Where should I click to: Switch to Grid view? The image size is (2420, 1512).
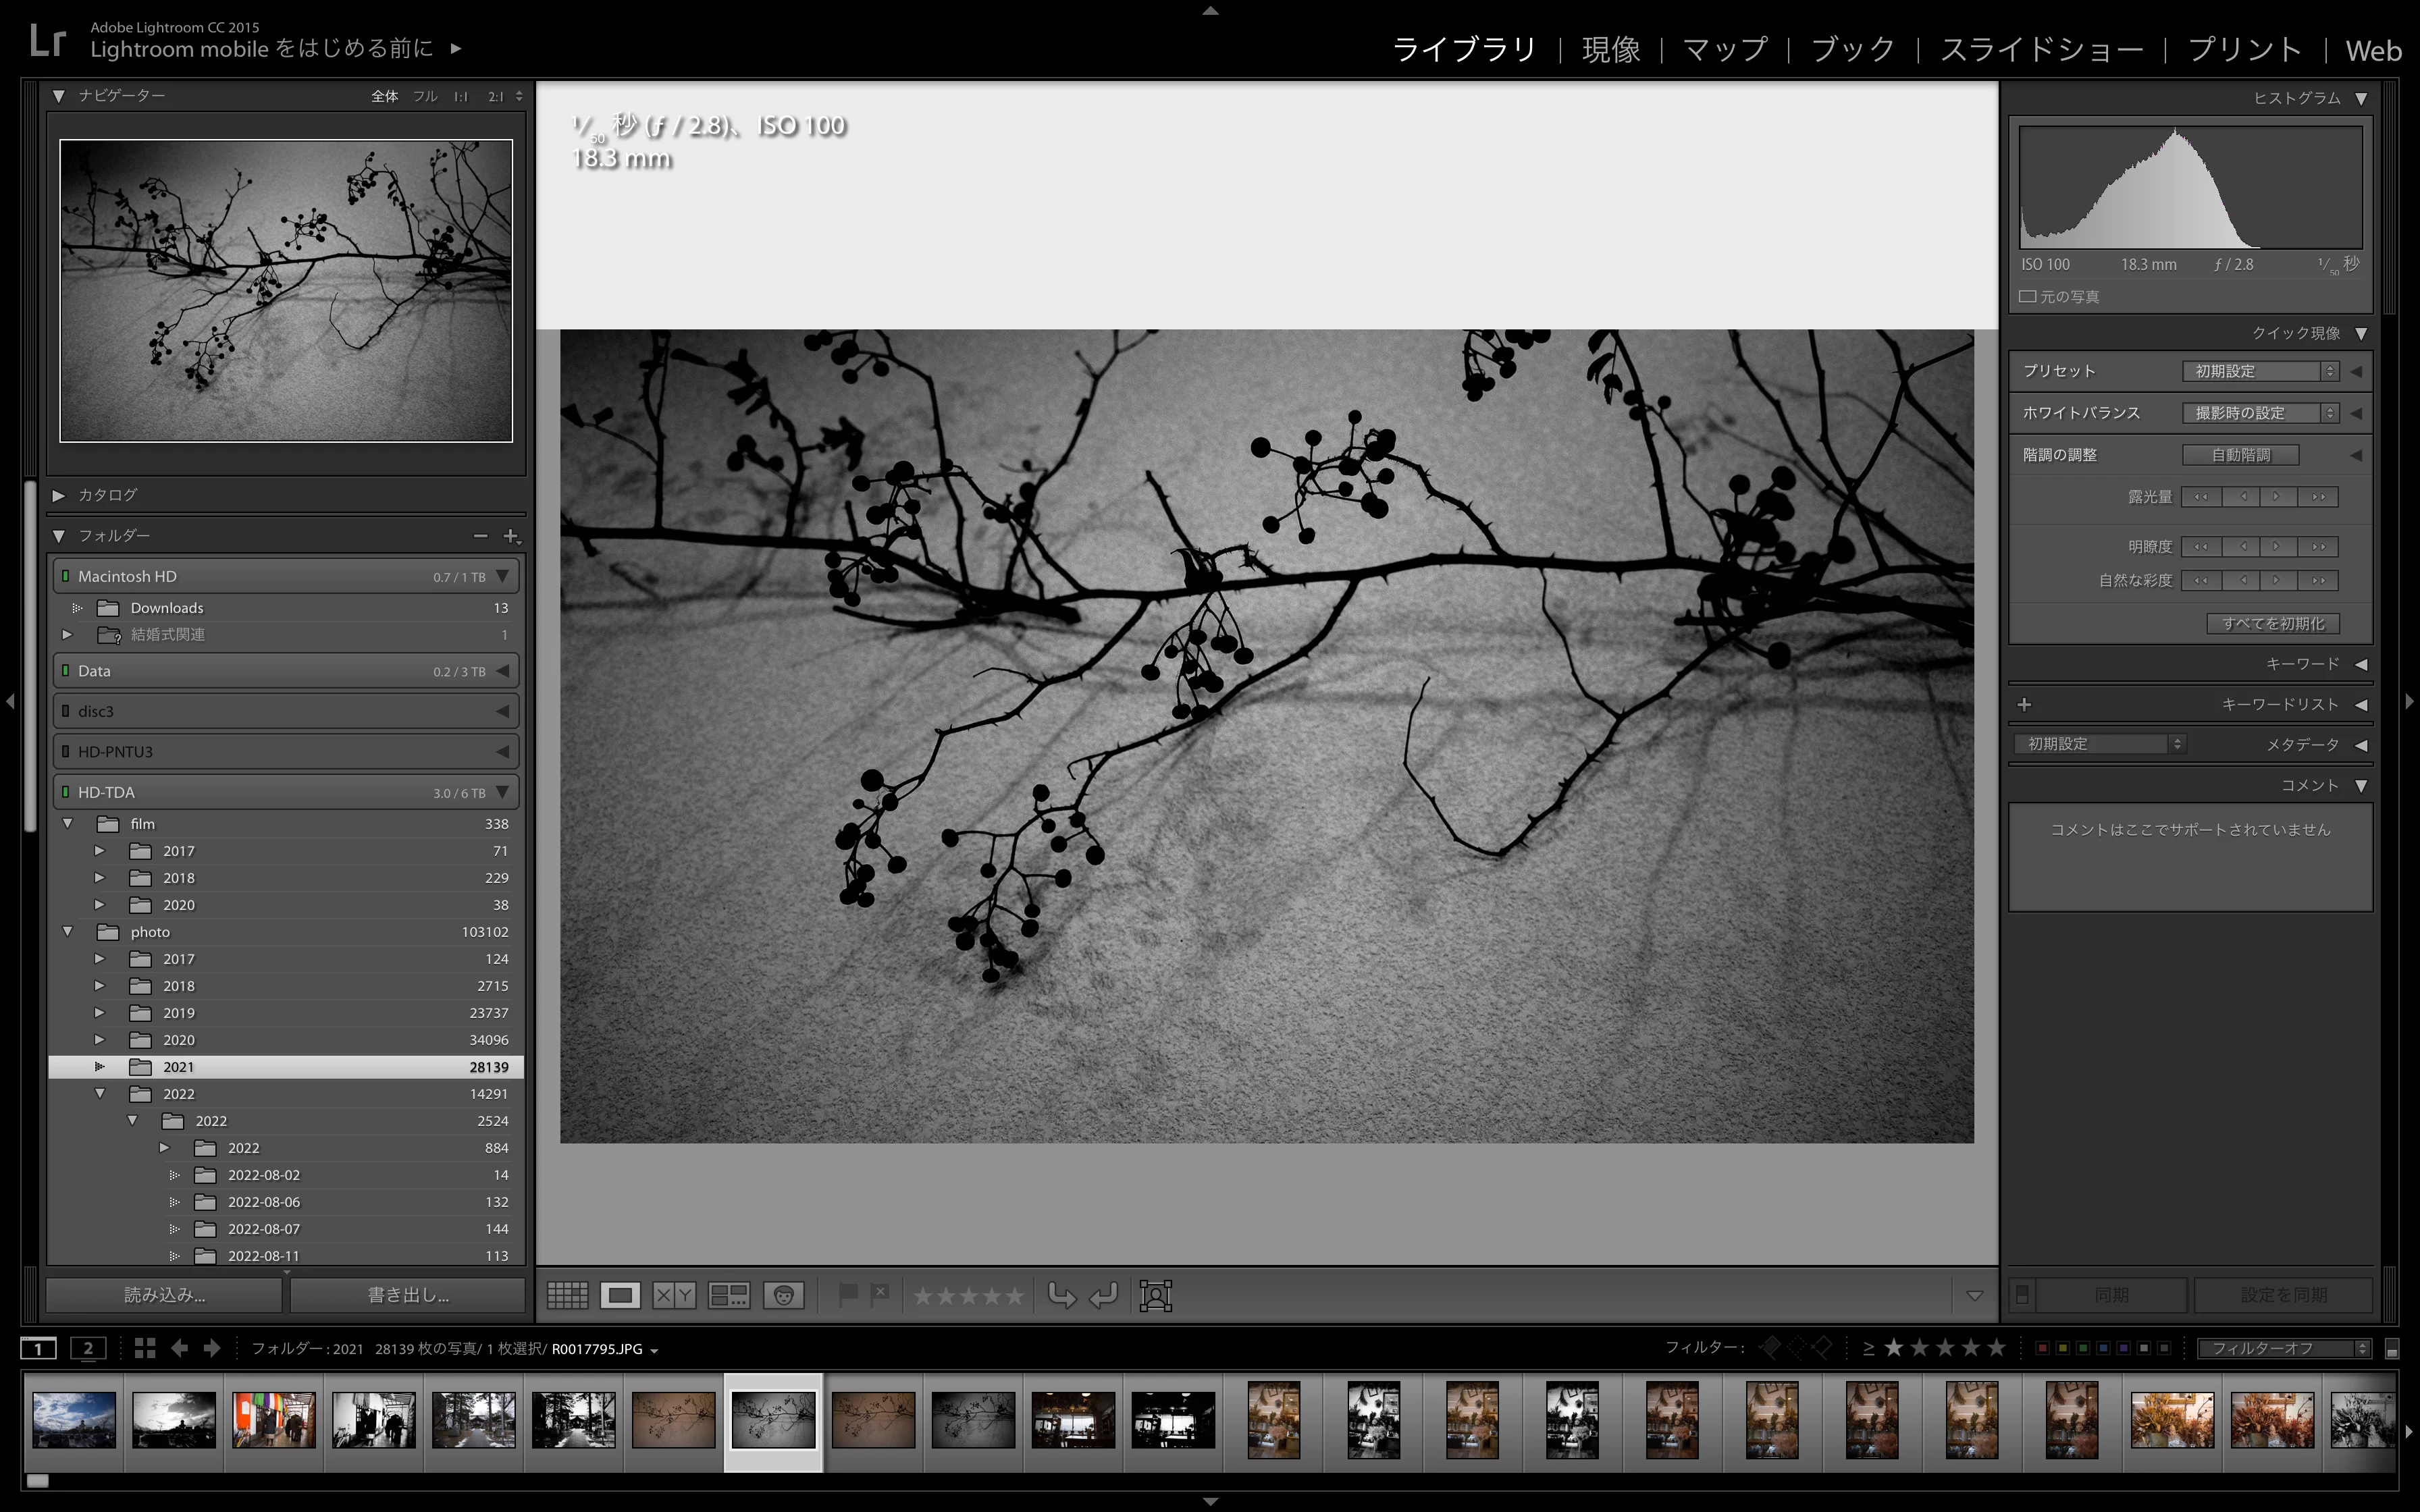(x=567, y=1295)
